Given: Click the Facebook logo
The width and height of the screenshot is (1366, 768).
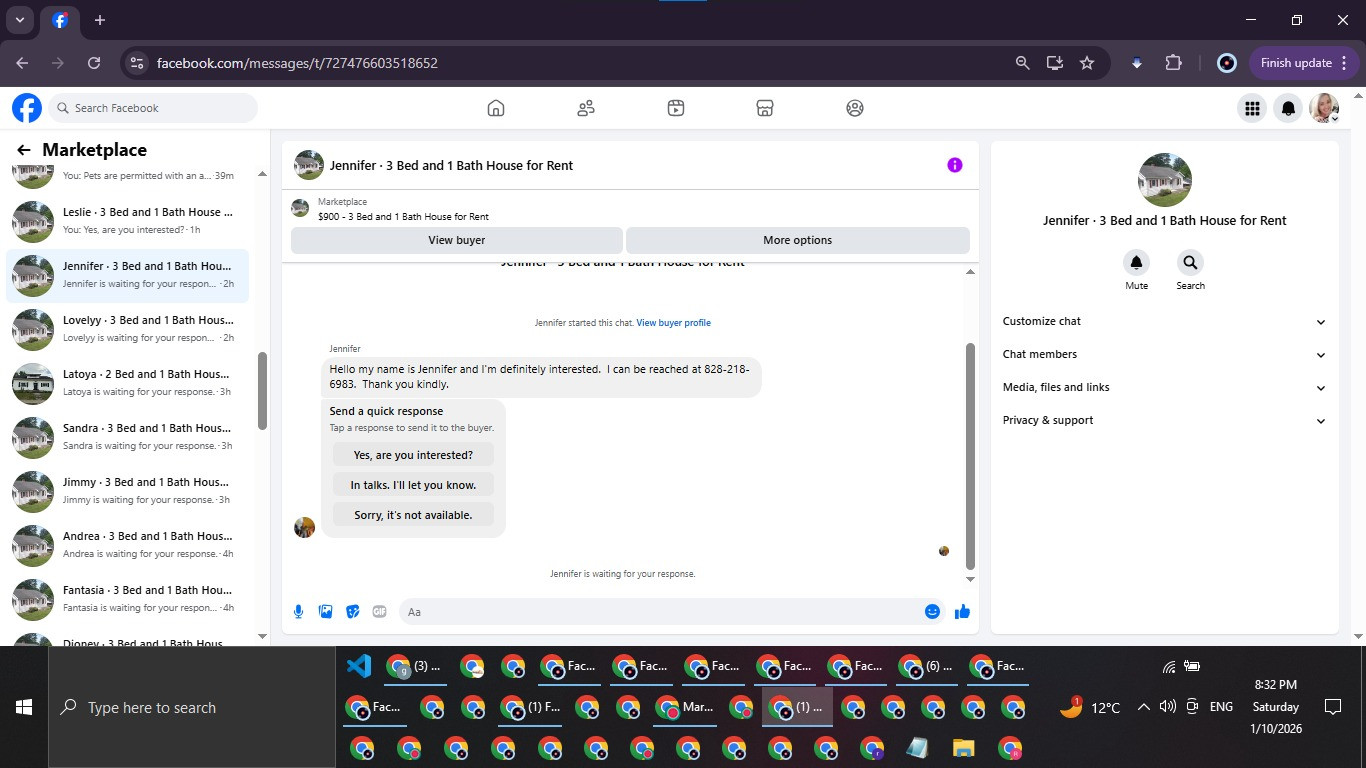Looking at the screenshot, I should coord(27,108).
